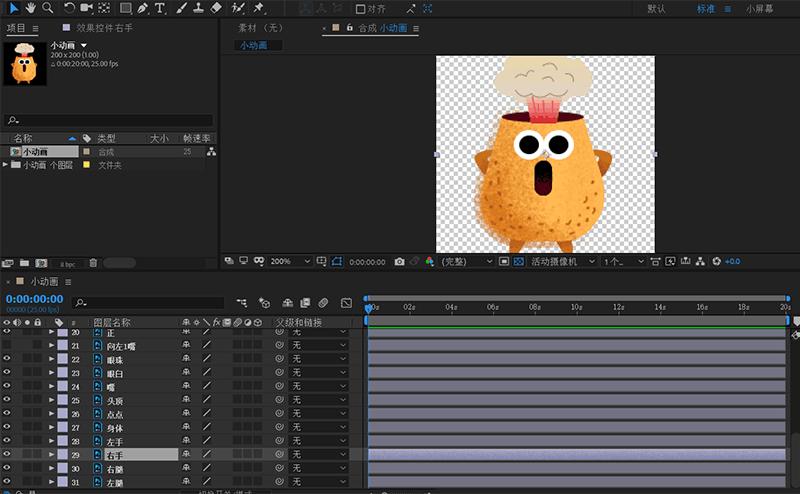Expand the 嘴 layer properties triangle
800x494 pixels.
pyautogui.click(x=52, y=386)
